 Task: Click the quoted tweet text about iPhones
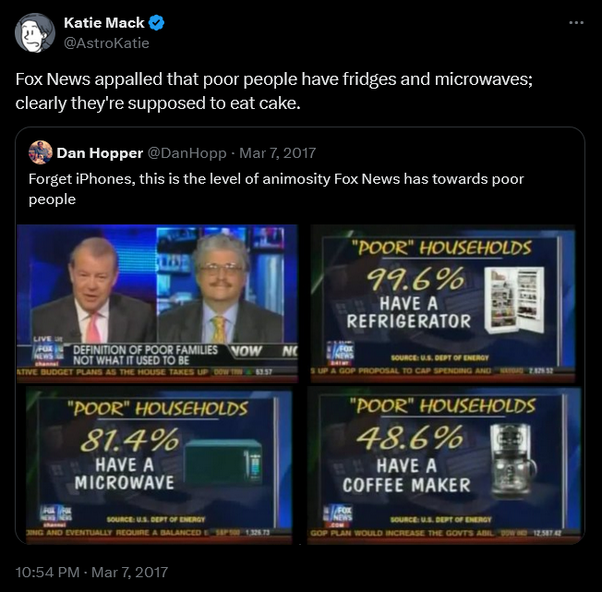[276, 189]
